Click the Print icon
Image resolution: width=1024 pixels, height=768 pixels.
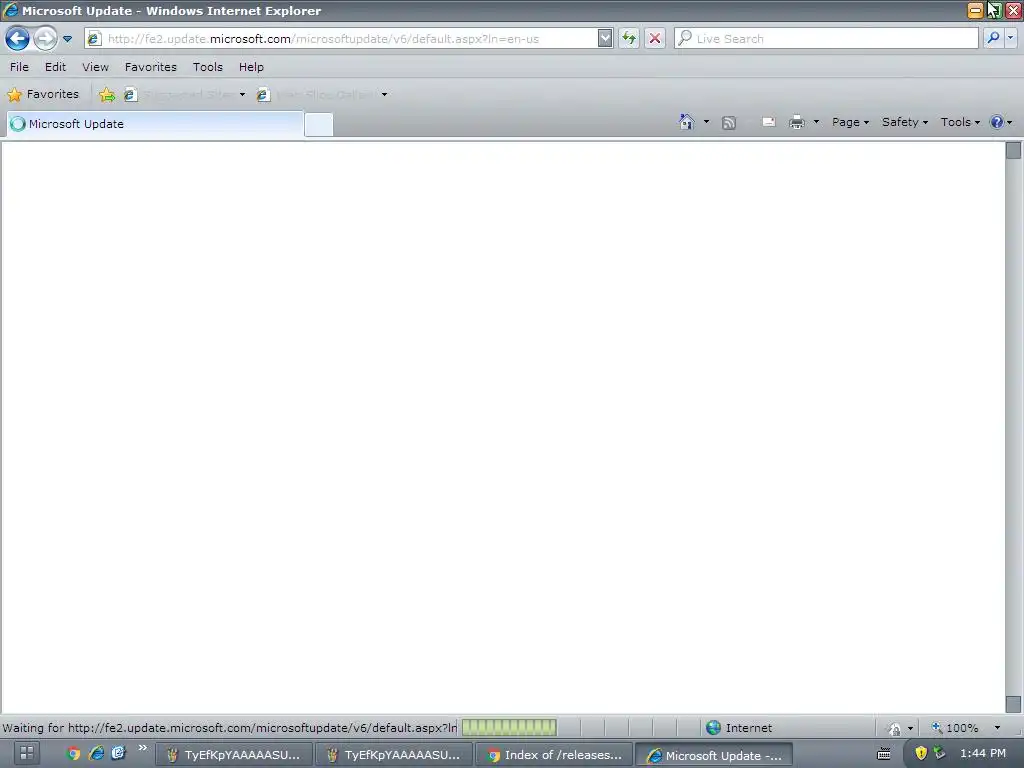click(x=797, y=122)
